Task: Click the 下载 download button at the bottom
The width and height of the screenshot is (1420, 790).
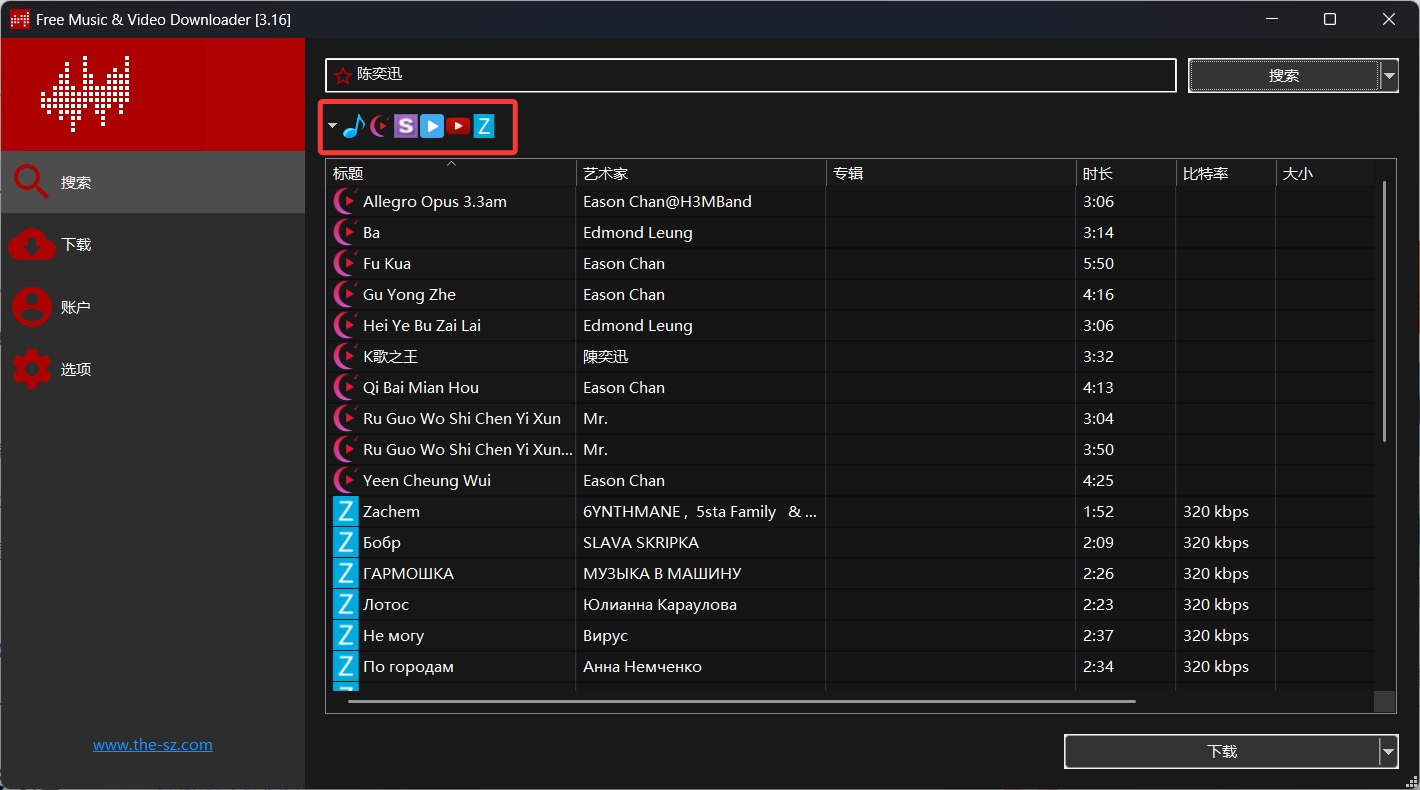Action: click(1222, 751)
